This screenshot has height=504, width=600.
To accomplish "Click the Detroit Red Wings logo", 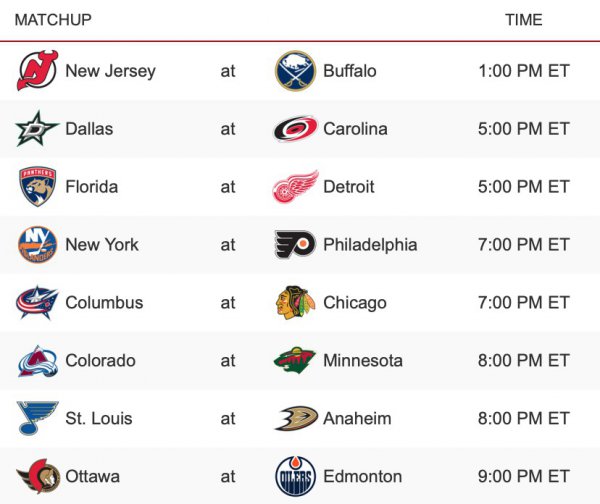I will click(296, 187).
